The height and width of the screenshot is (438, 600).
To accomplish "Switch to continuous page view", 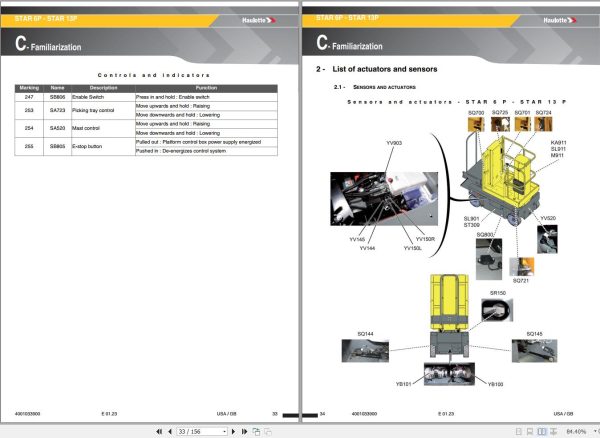I will [x=530, y=431].
